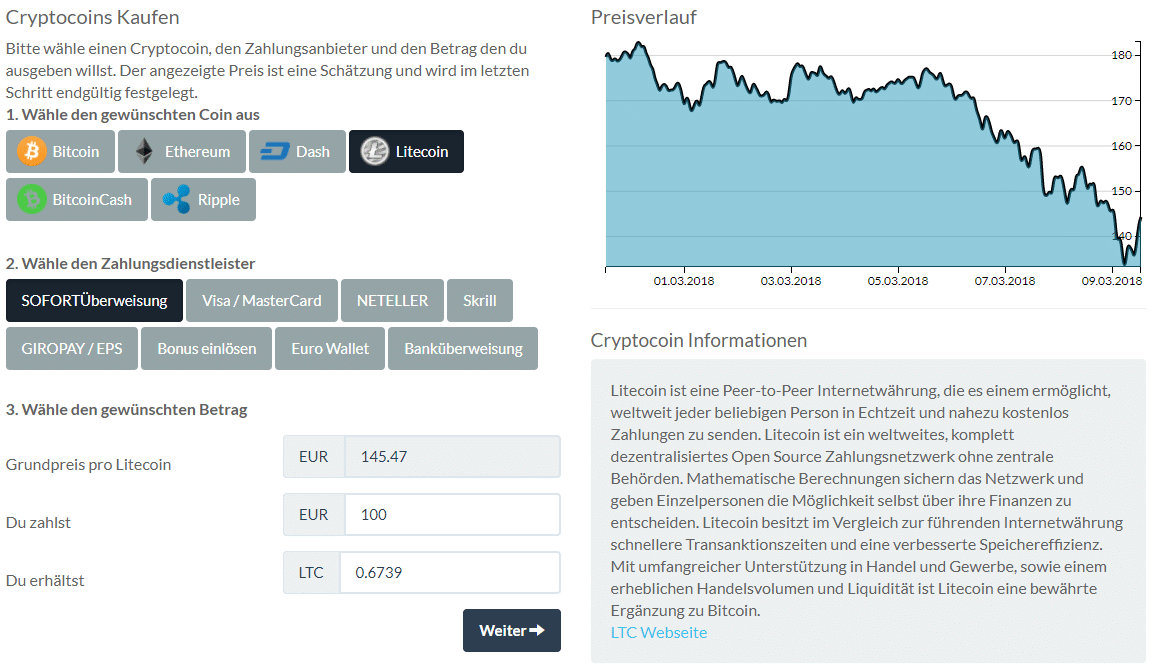
Task: Click the 05.03.2018 date label
Action: tap(898, 281)
